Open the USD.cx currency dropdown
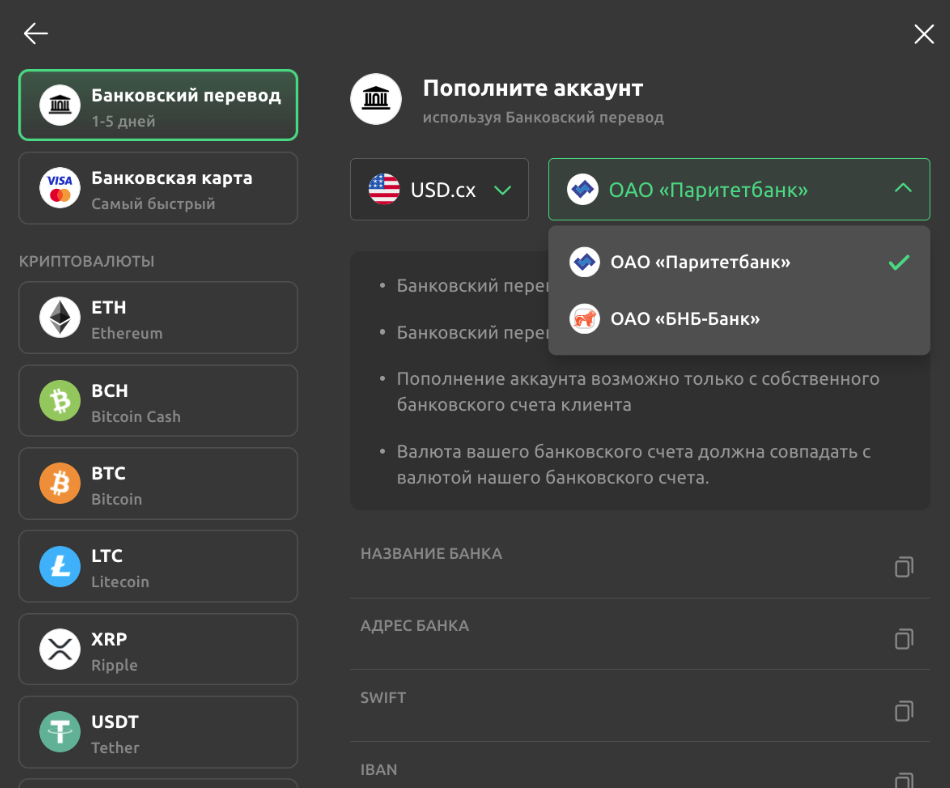This screenshot has height=788, width=950. click(439, 190)
